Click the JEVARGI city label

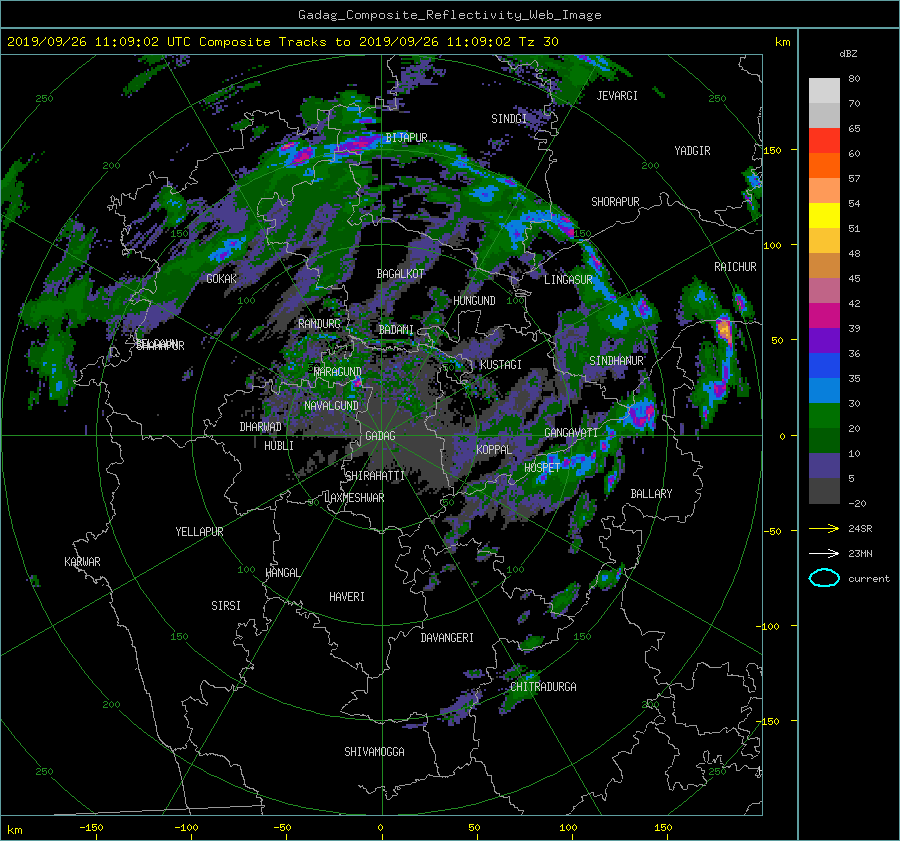coord(617,96)
